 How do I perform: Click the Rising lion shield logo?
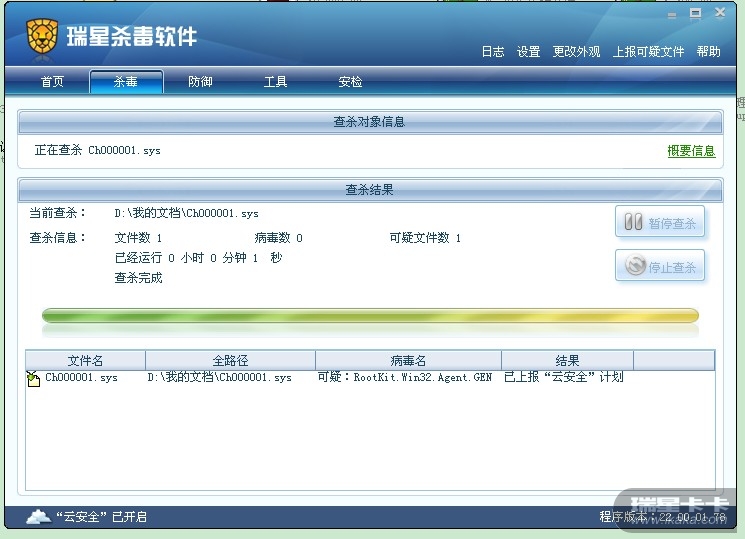pos(42,36)
